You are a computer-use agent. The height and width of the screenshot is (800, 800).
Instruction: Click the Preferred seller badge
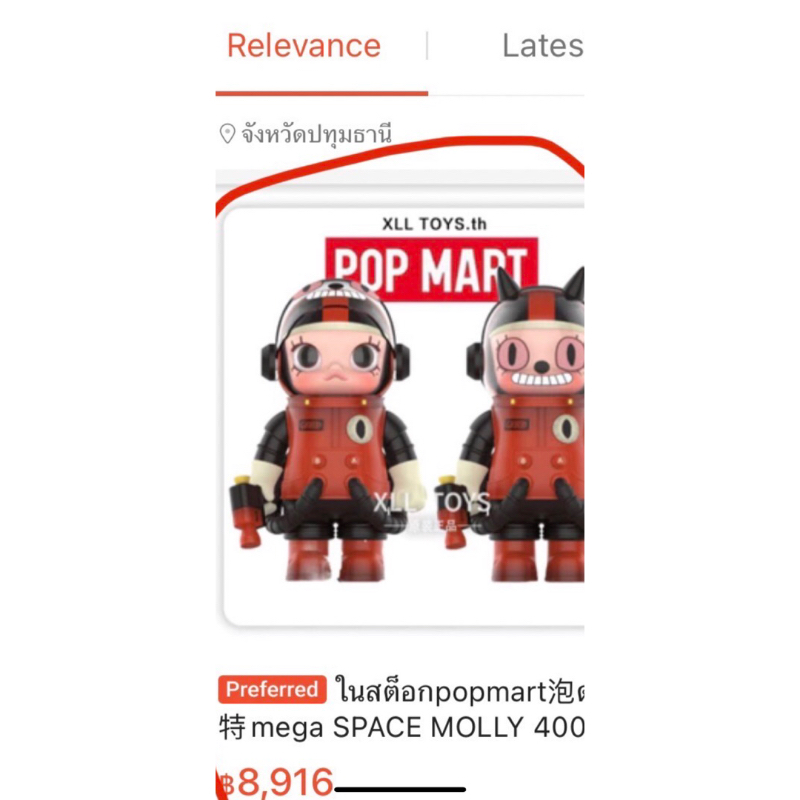coord(272,689)
